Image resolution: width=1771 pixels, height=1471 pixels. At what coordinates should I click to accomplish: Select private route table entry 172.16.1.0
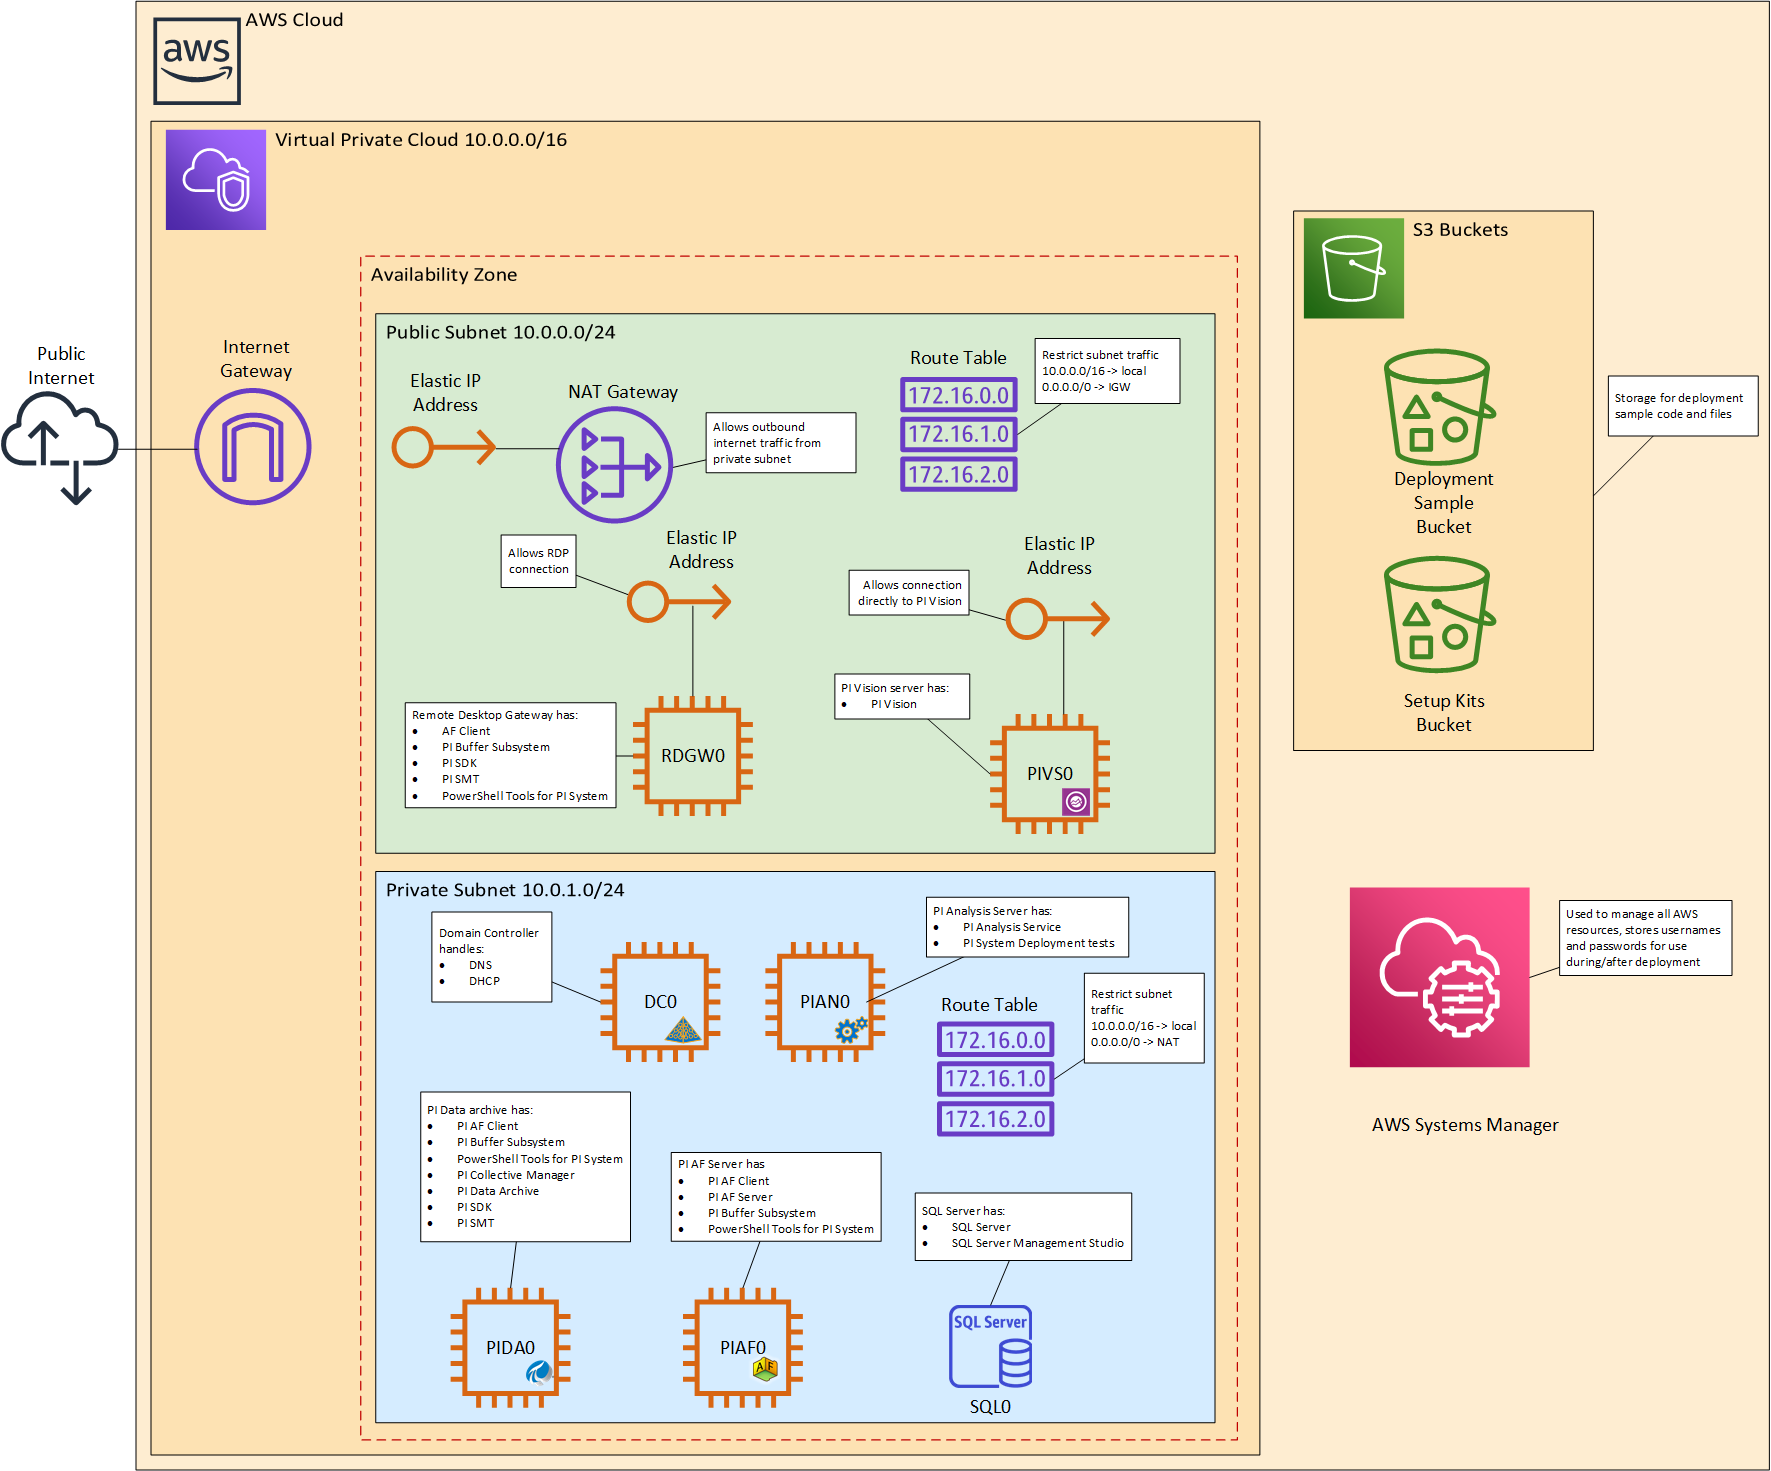tap(996, 1079)
